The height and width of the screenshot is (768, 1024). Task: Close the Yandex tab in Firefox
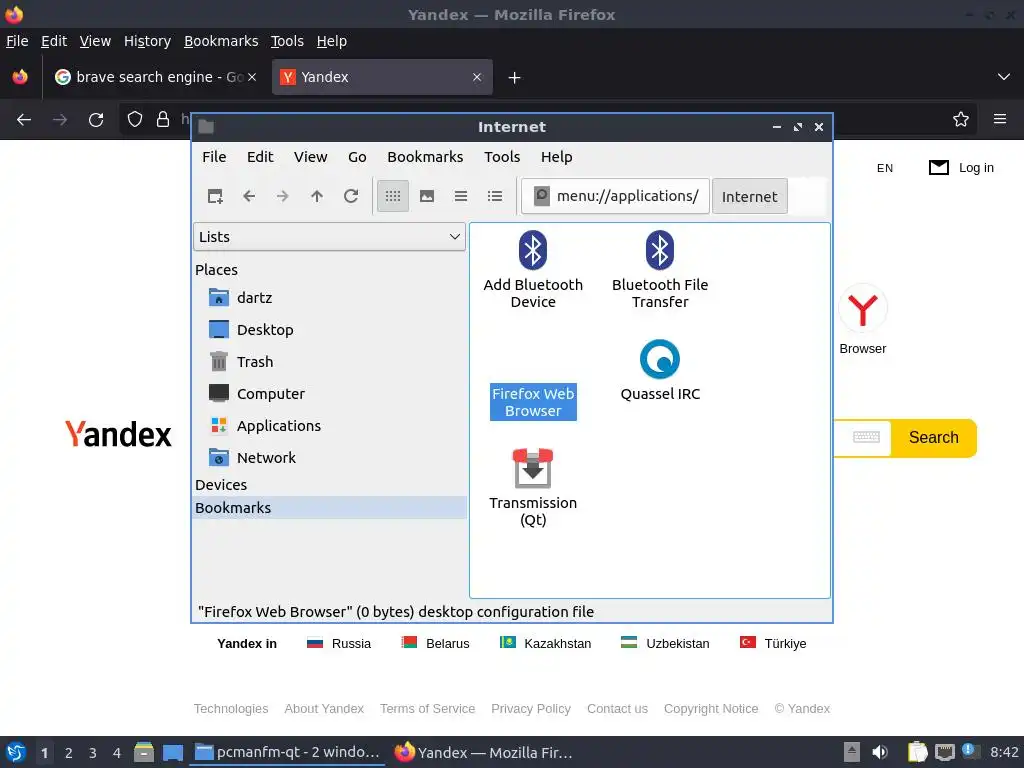tap(477, 77)
